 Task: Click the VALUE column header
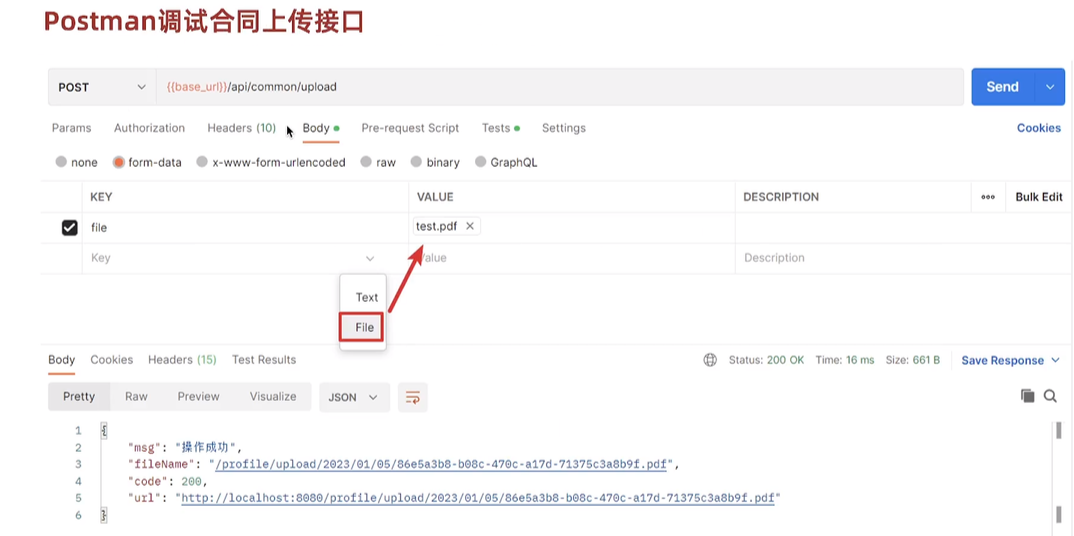coord(436,196)
